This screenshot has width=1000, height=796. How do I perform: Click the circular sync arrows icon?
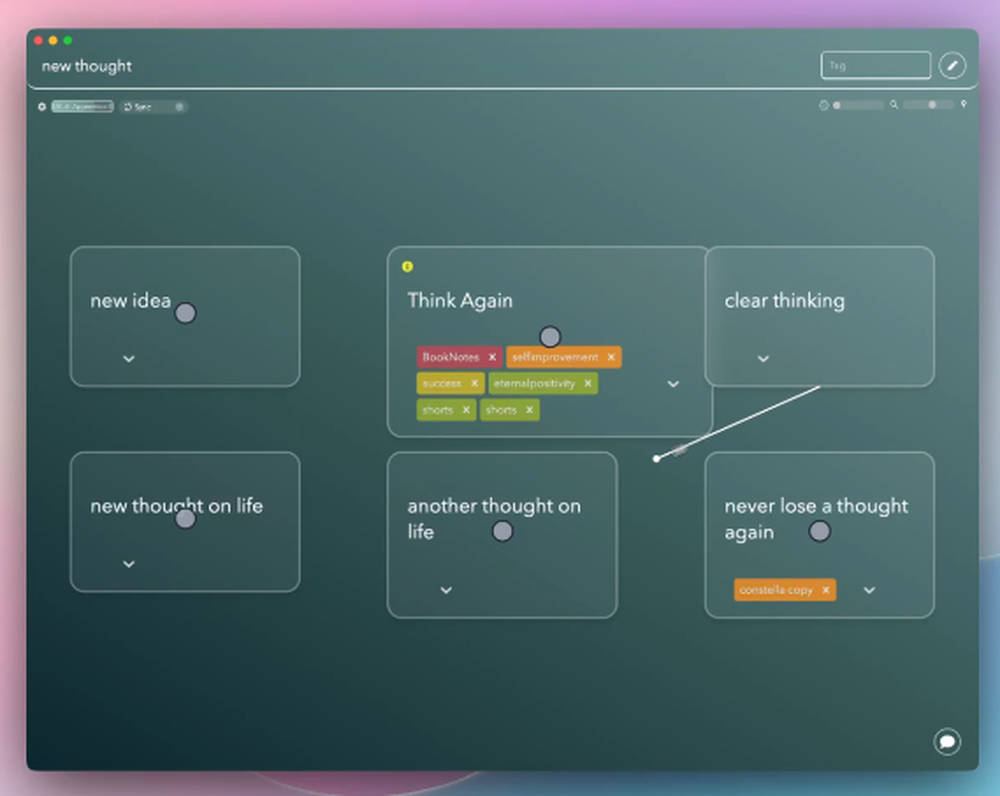point(128,107)
